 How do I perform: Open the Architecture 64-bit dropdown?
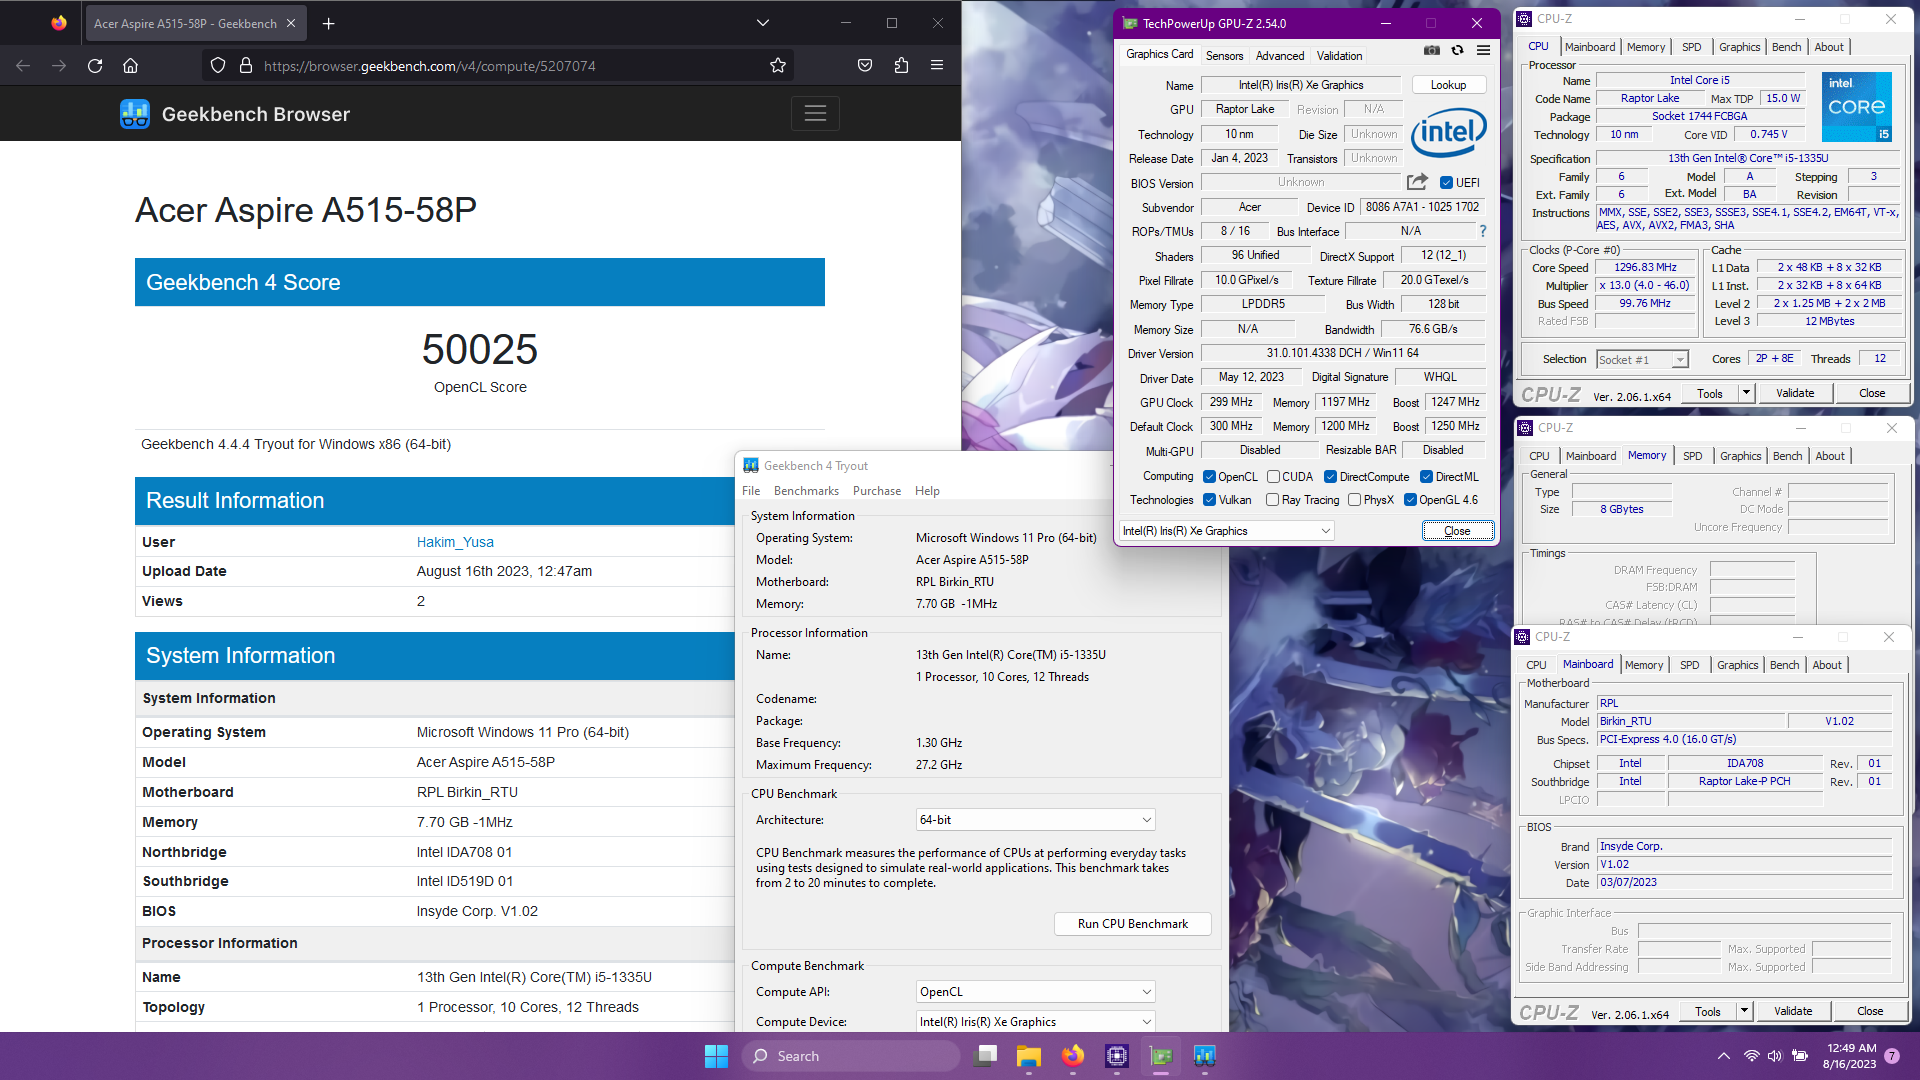pyautogui.click(x=1035, y=820)
